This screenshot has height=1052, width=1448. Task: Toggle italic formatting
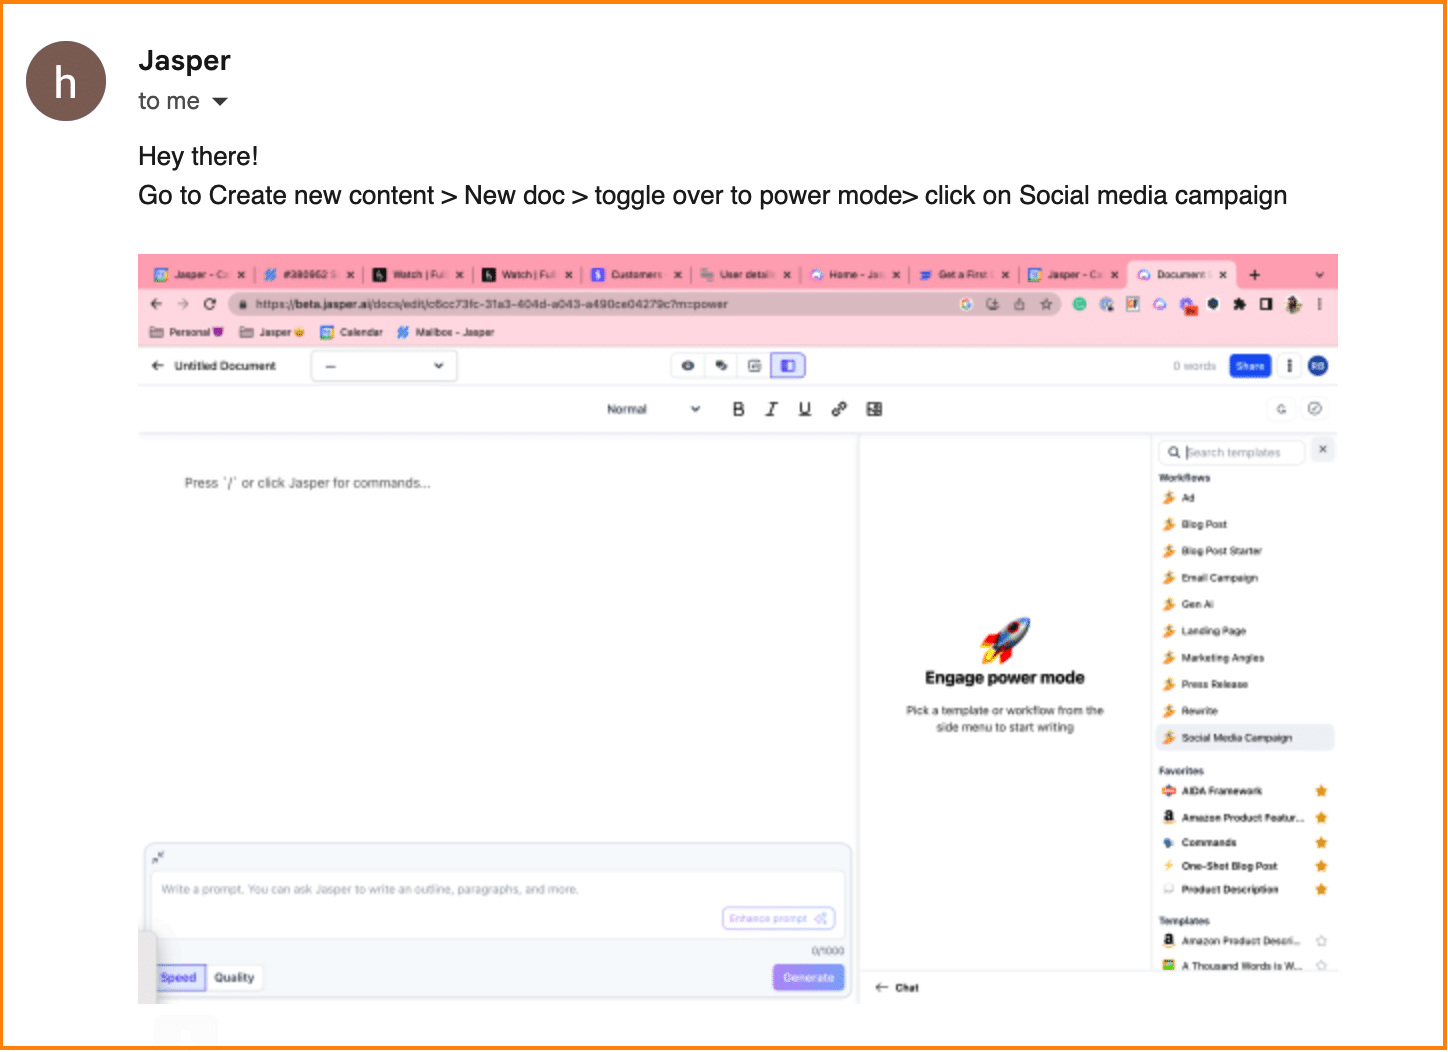[x=771, y=409]
